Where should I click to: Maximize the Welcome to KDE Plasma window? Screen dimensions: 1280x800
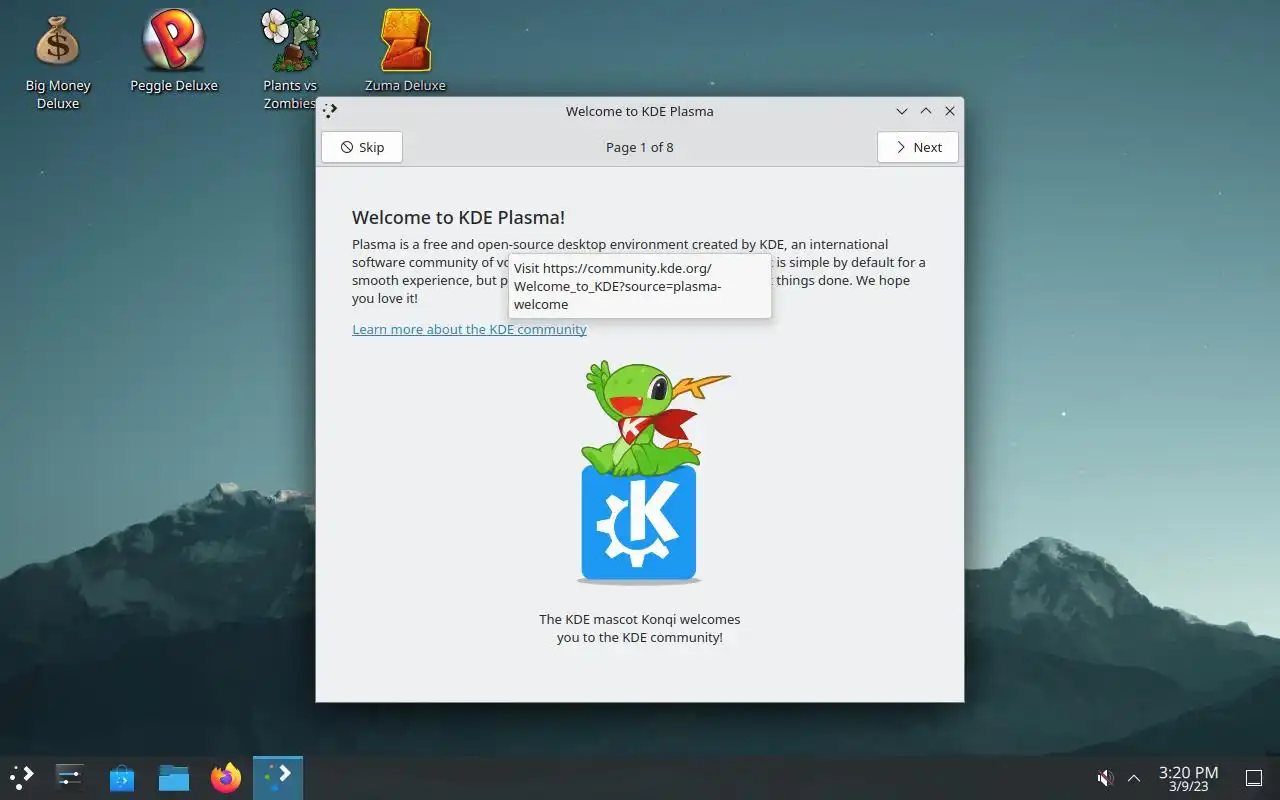pyautogui.click(x=926, y=111)
